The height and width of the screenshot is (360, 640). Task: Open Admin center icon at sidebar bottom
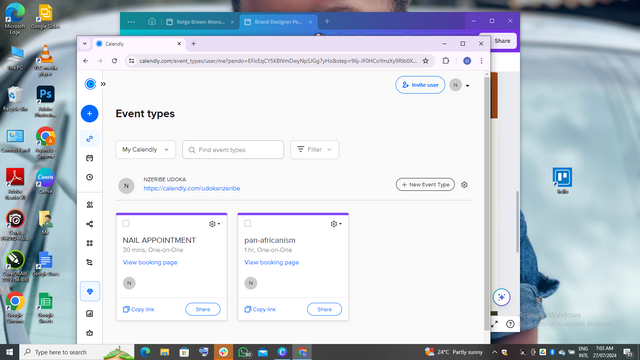90,333
